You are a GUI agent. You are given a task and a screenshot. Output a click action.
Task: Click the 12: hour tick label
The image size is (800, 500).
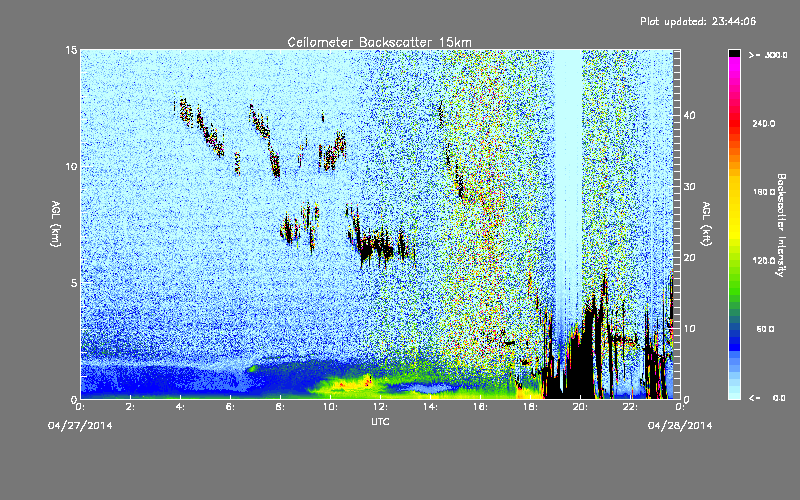coord(380,407)
